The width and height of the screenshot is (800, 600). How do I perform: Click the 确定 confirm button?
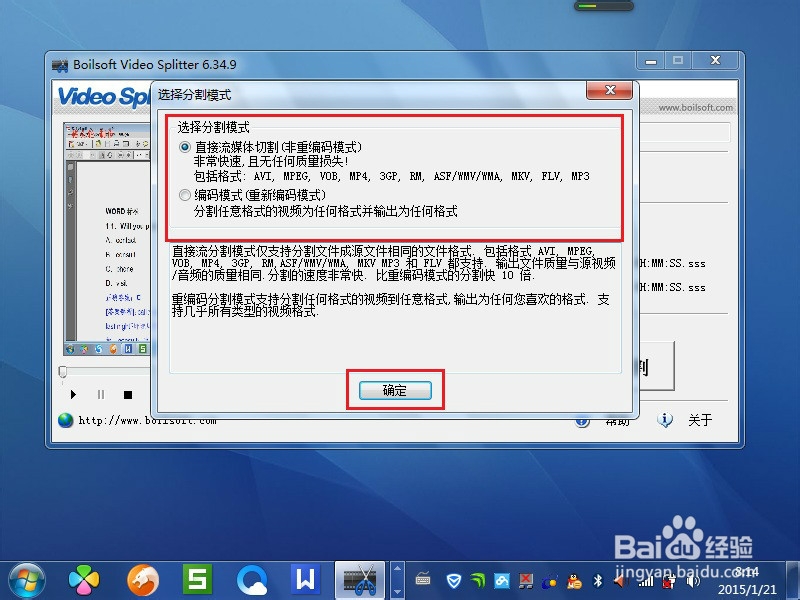(x=395, y=390)
